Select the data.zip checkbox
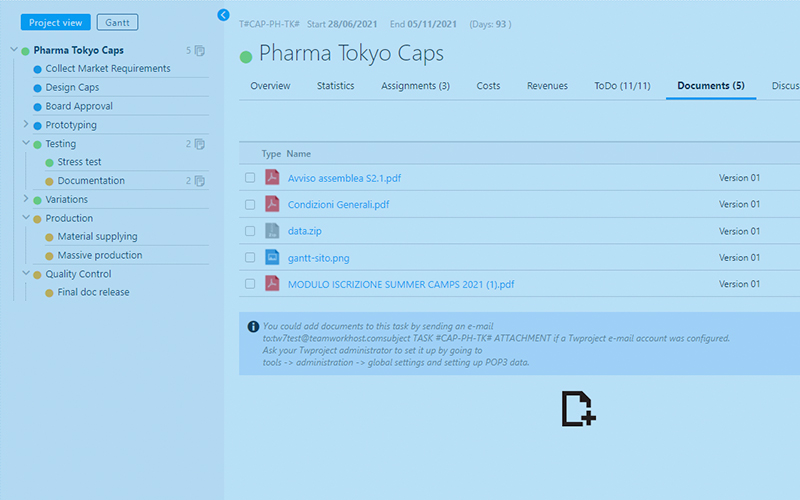 (x=250, y=231)
